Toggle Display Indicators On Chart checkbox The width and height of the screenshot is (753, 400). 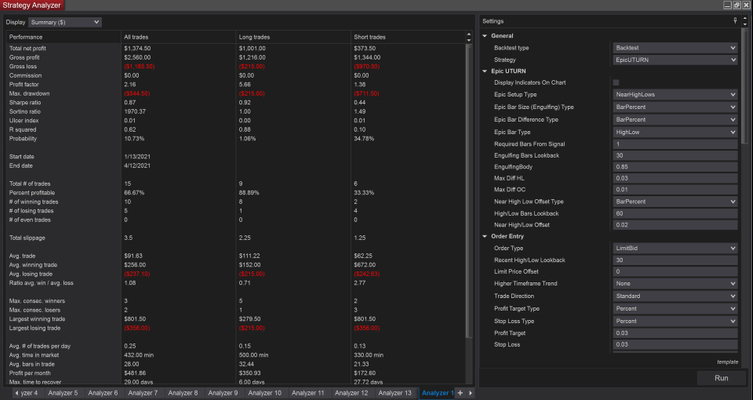[616, 82]
